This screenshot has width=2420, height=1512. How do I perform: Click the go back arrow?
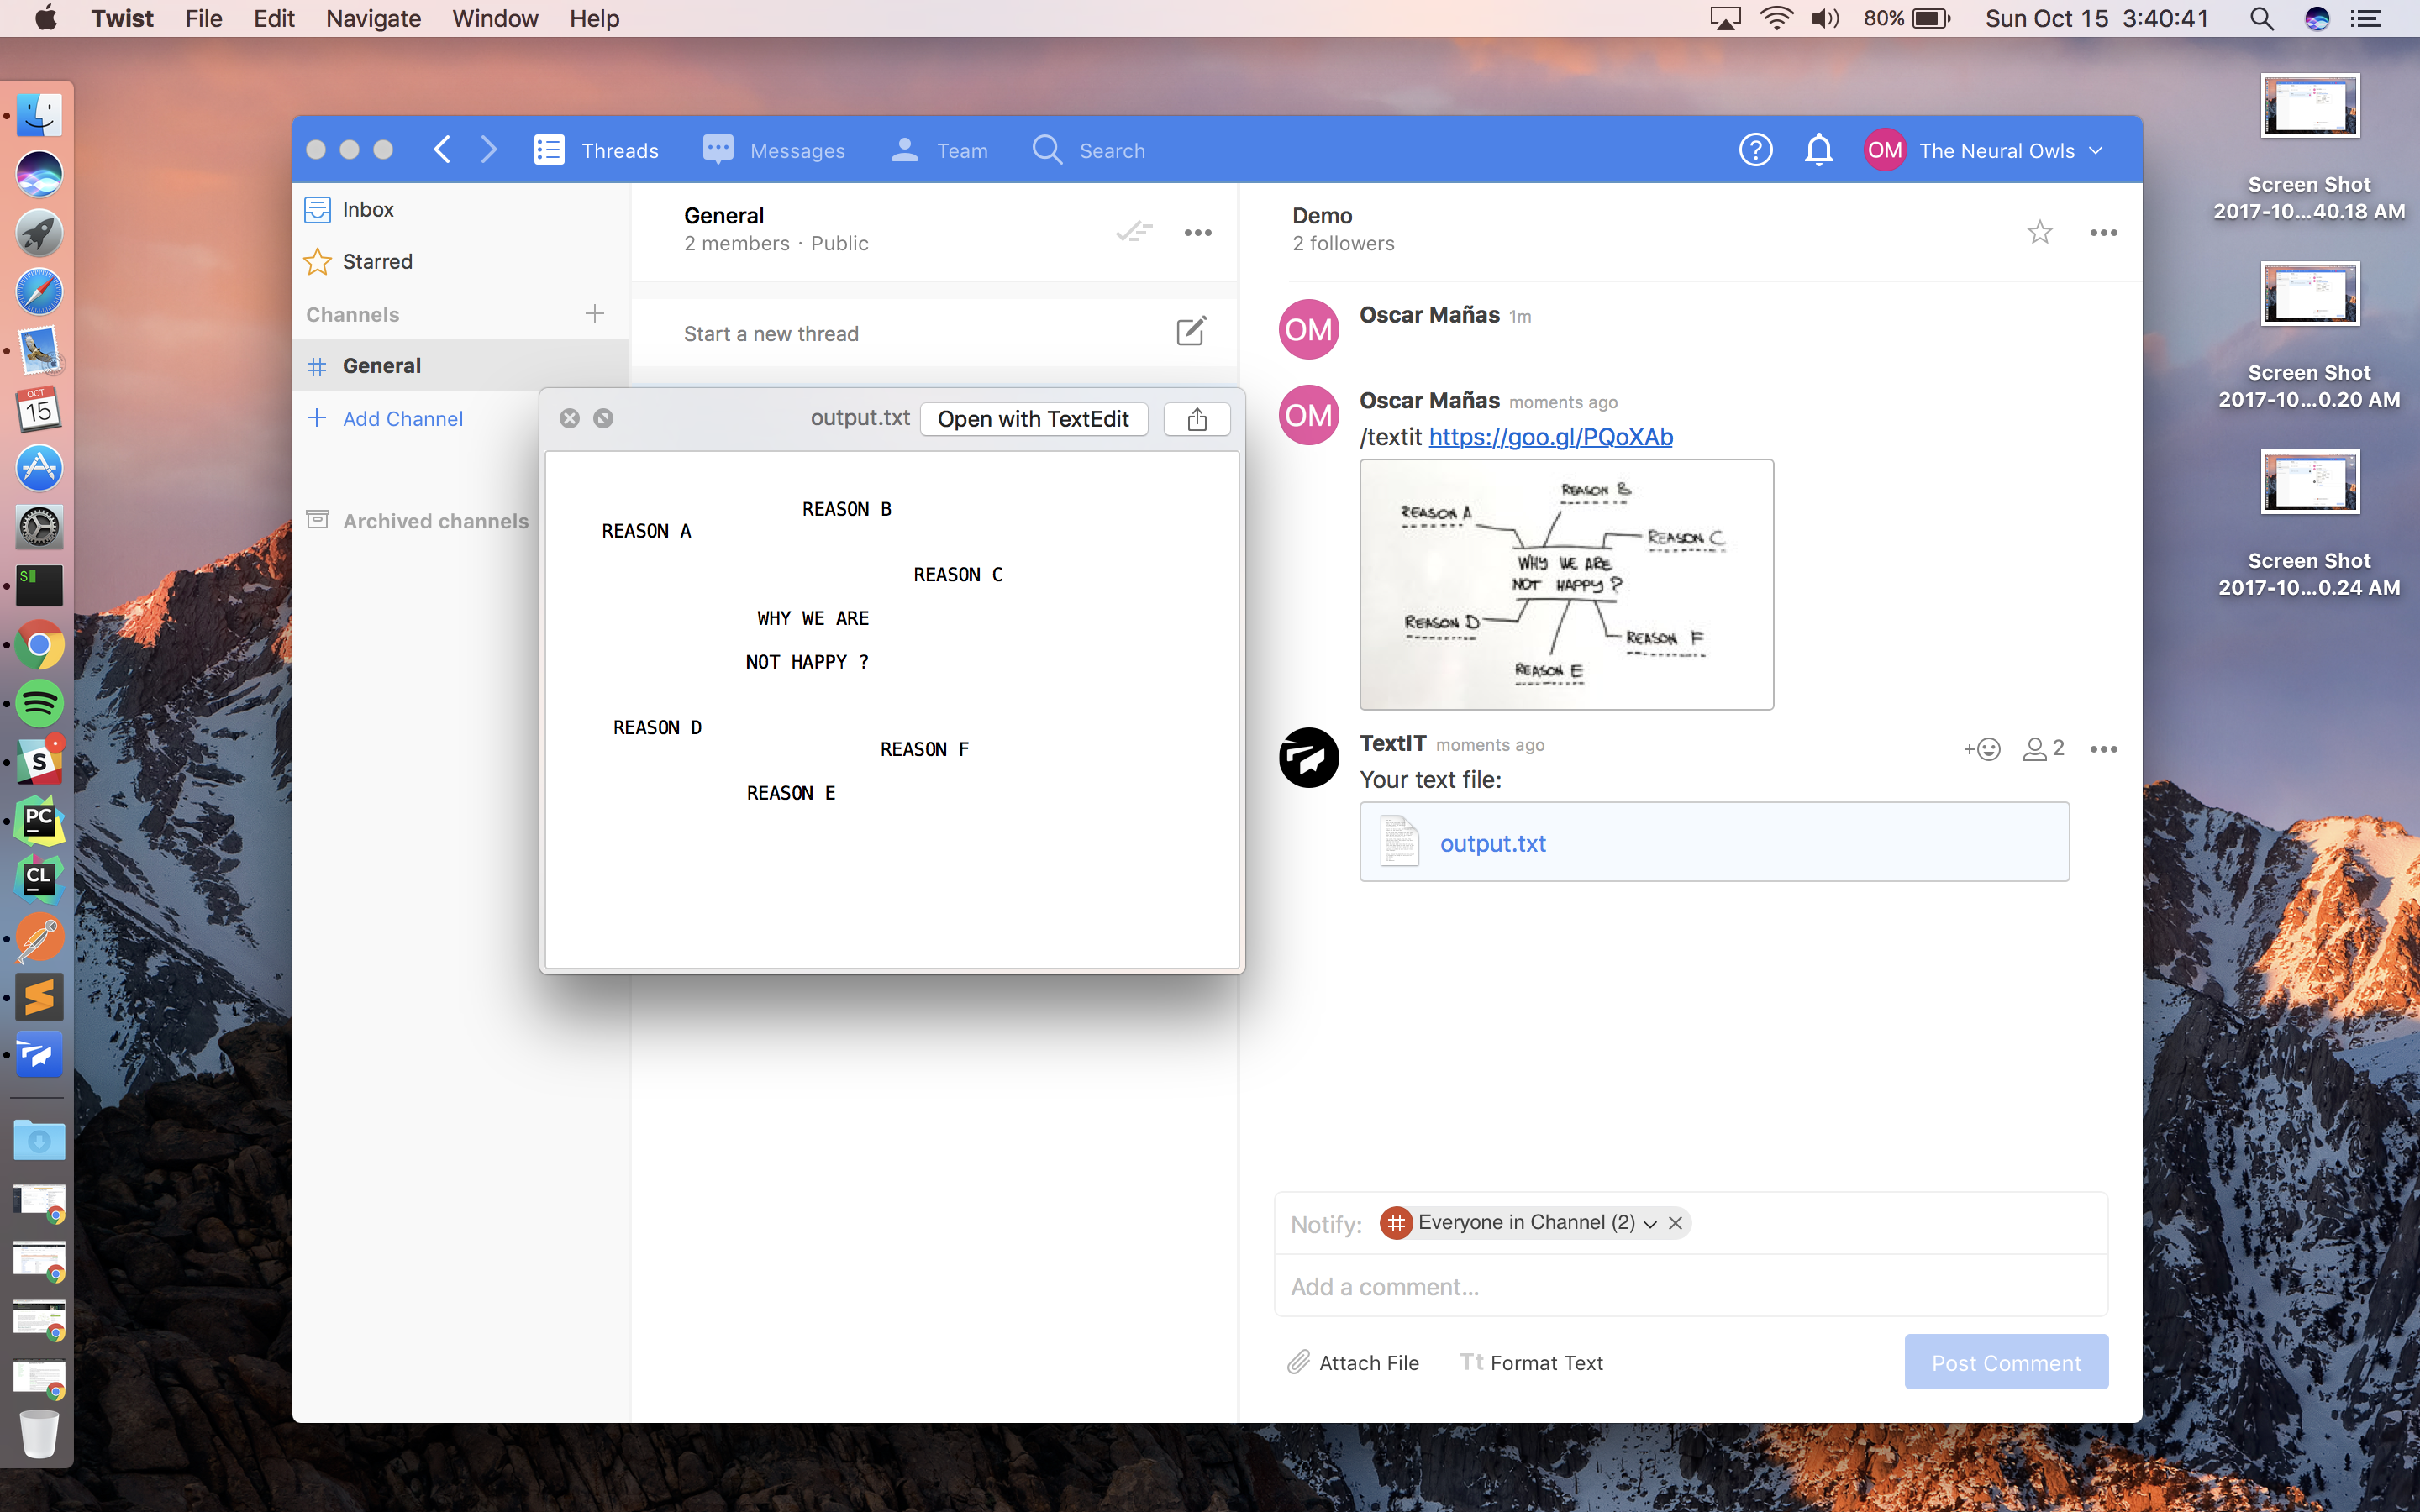tap(443, 150)
